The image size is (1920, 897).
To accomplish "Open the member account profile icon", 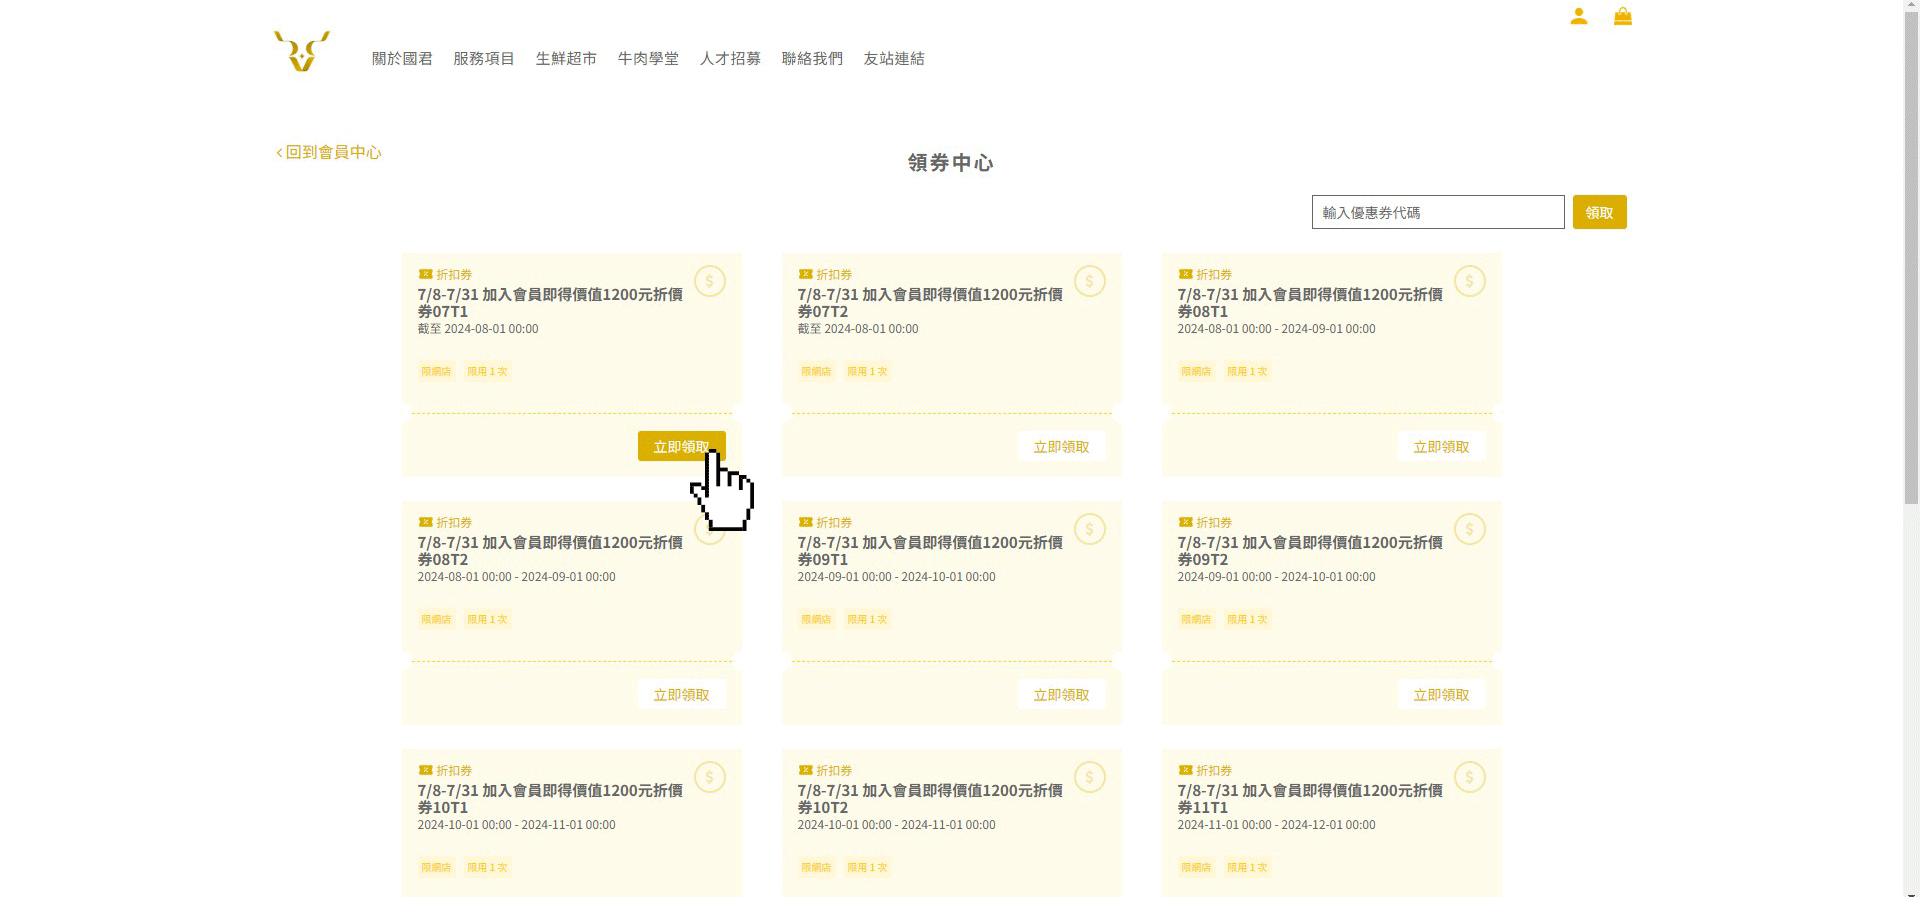I will pos(1579,16).
